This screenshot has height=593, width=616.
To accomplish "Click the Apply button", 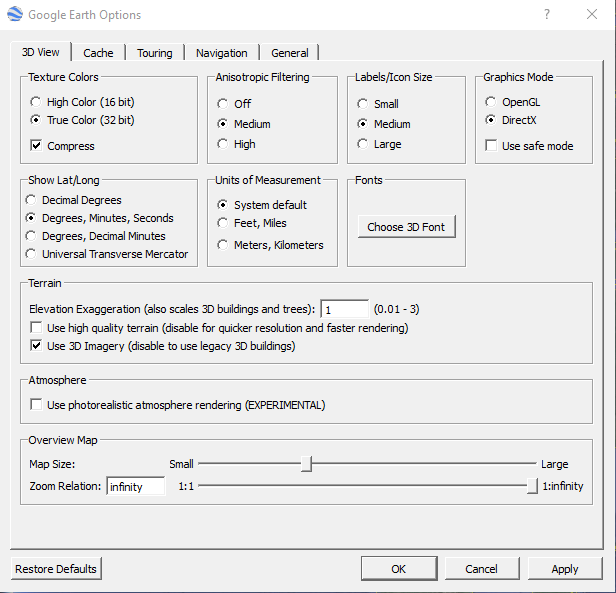I will pos(565,569).
